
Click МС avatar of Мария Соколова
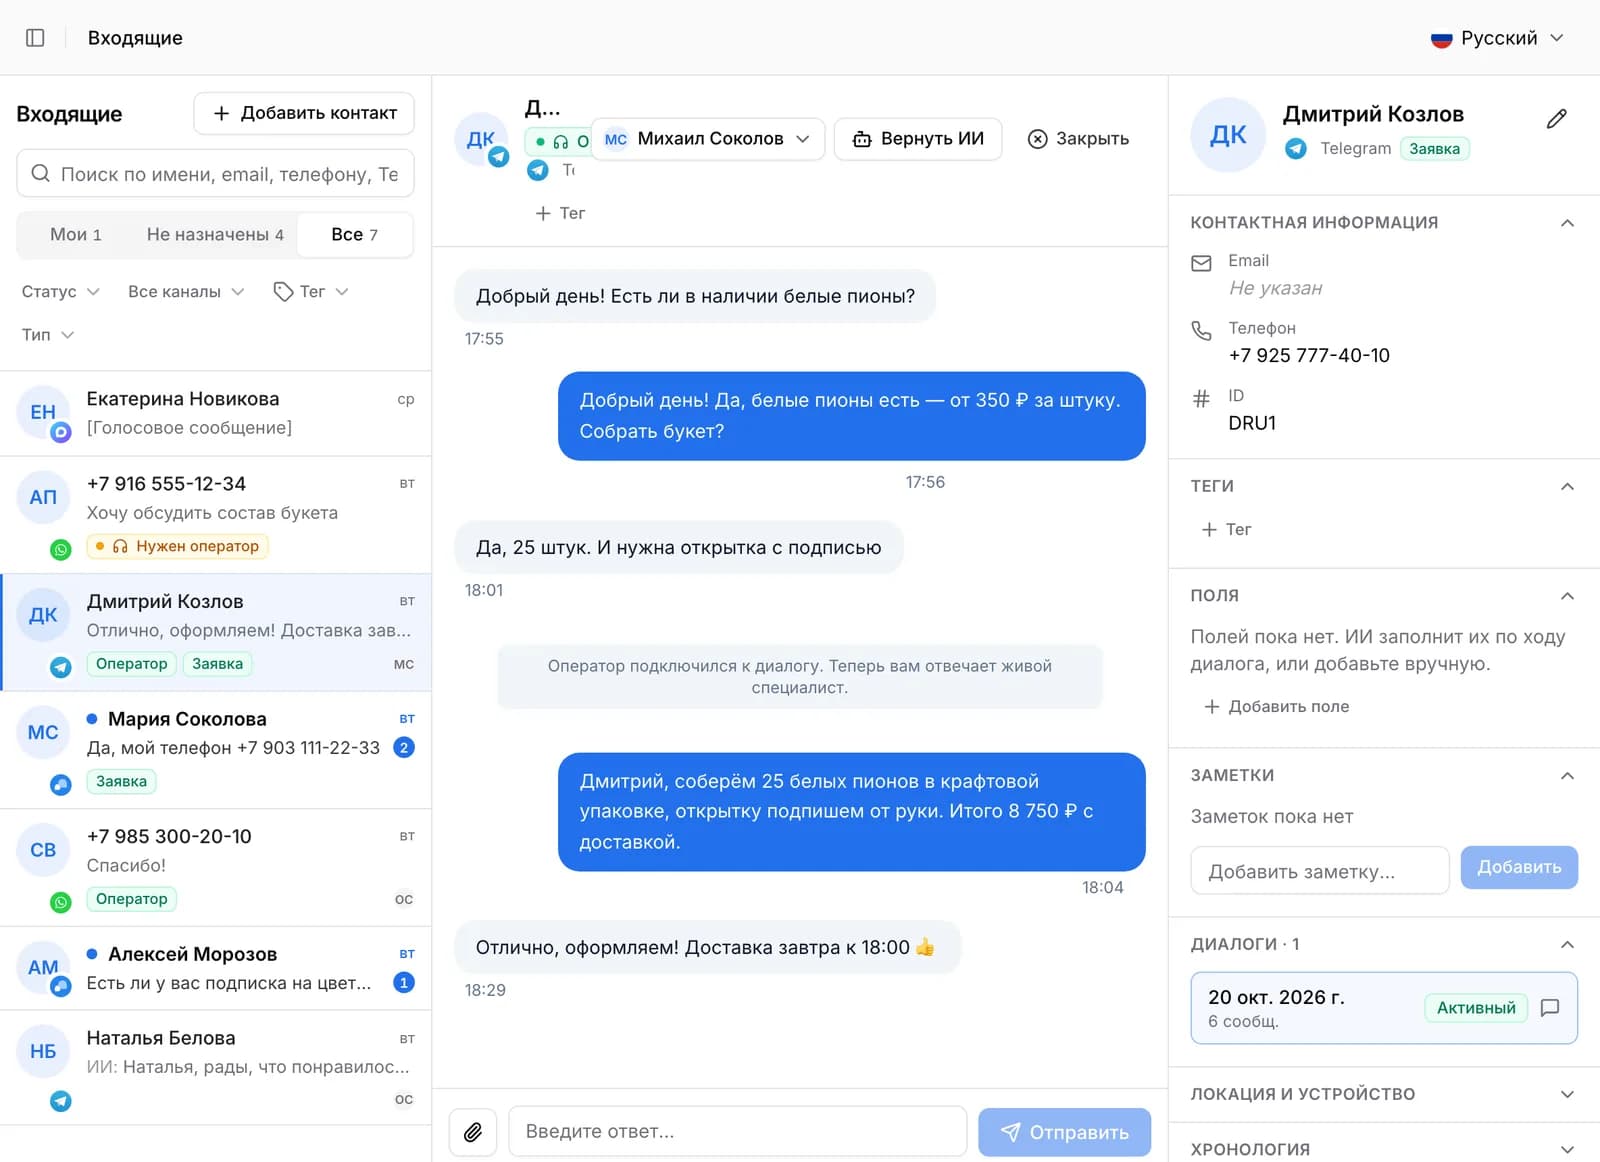(43, 732)
